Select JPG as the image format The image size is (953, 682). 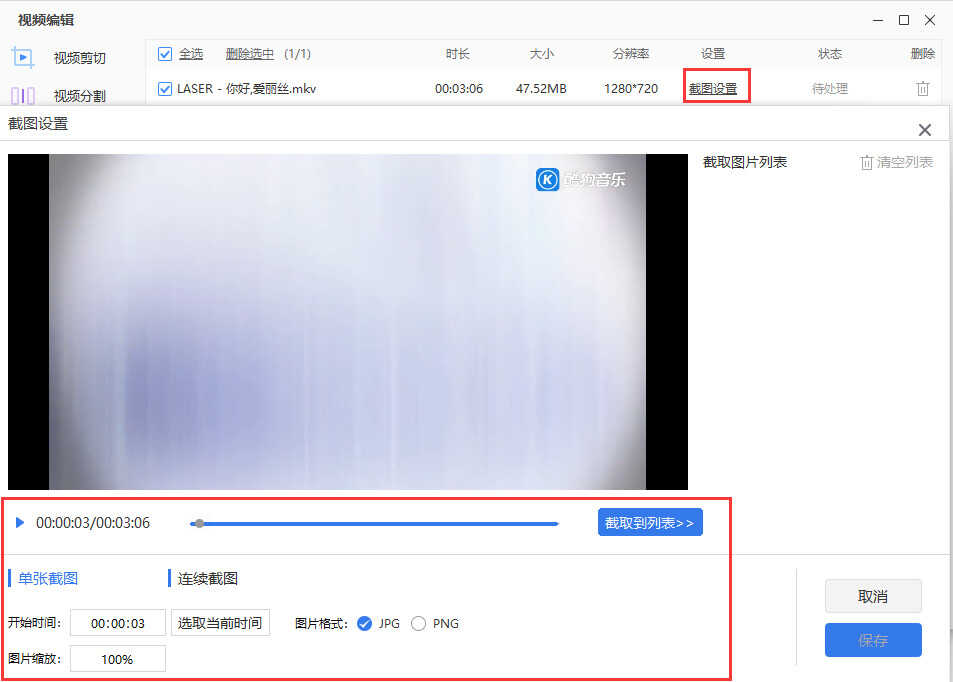365,623
